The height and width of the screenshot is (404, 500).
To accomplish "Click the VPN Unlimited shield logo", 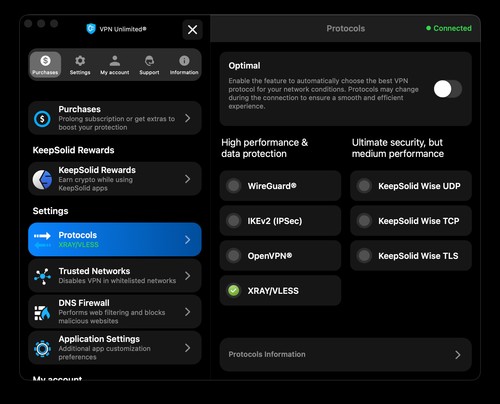I will (x=91, y=29).
